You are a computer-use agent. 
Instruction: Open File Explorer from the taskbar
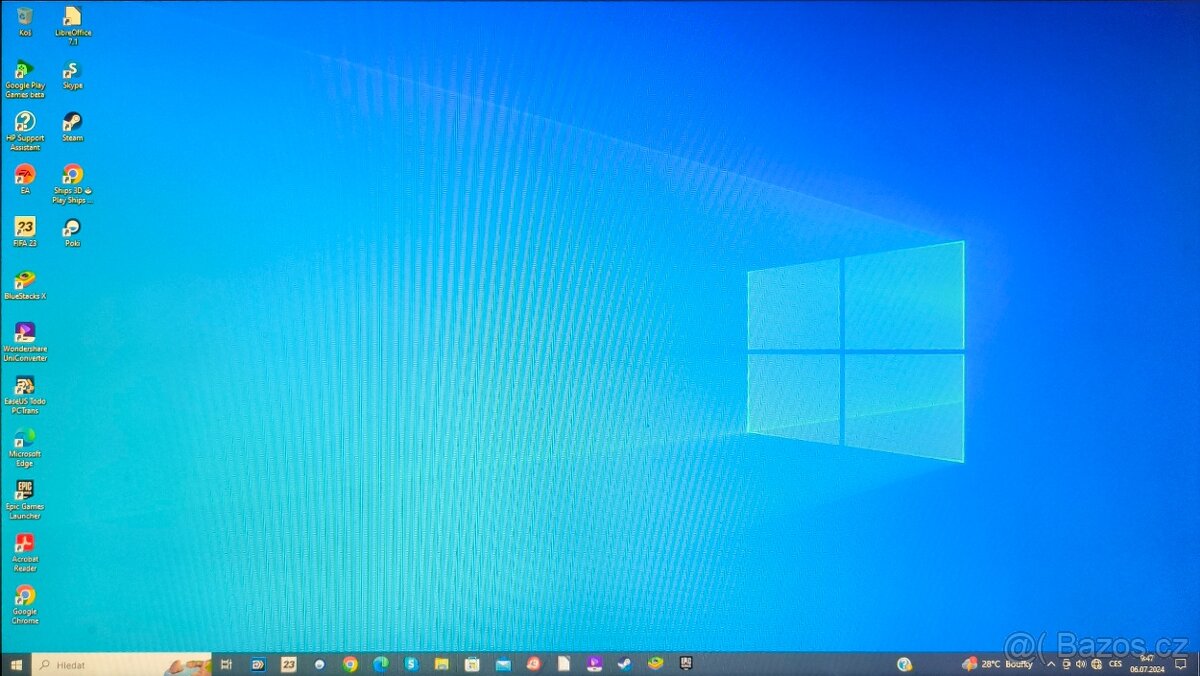pos(441,664)
